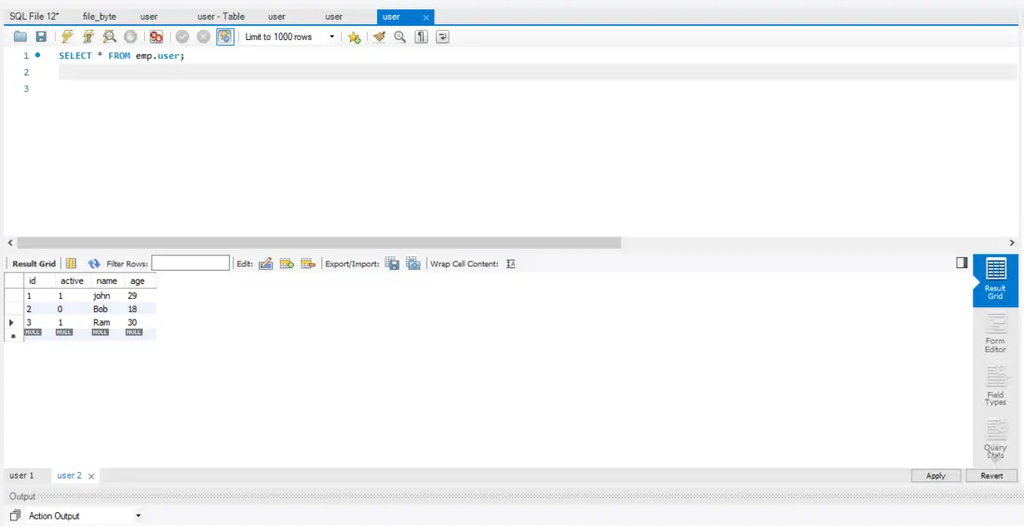This screenshot has height=527, width=1024.
Task: Run Explain on the statement with the magnifier lightning icon
Action: (x=109, y=37)
